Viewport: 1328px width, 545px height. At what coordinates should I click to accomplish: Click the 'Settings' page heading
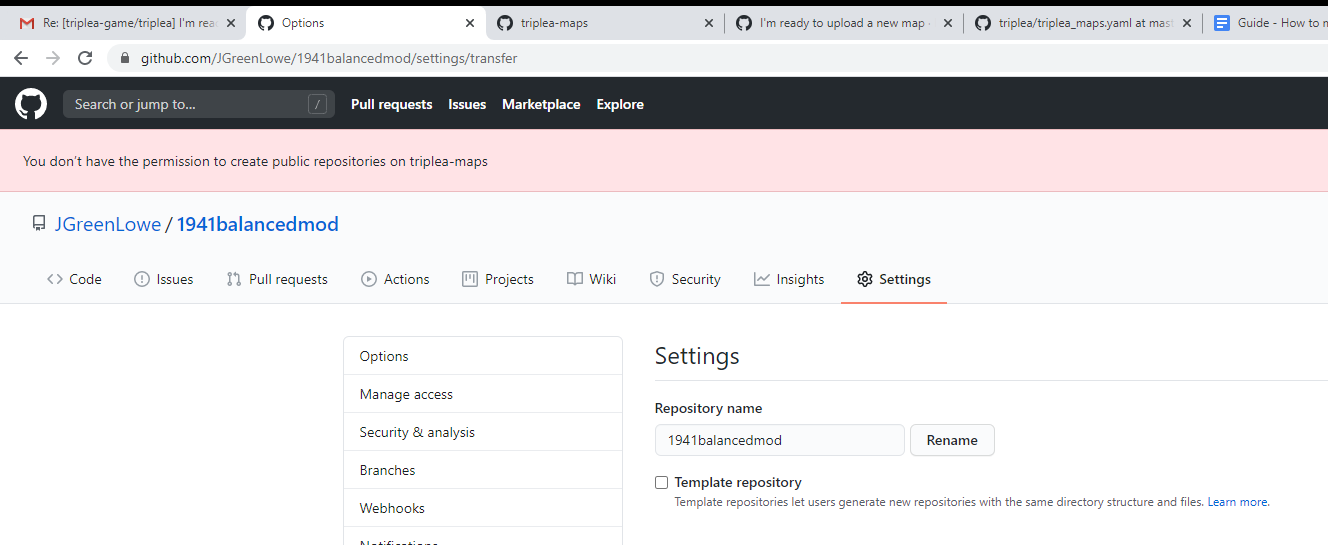click(697, 356)
